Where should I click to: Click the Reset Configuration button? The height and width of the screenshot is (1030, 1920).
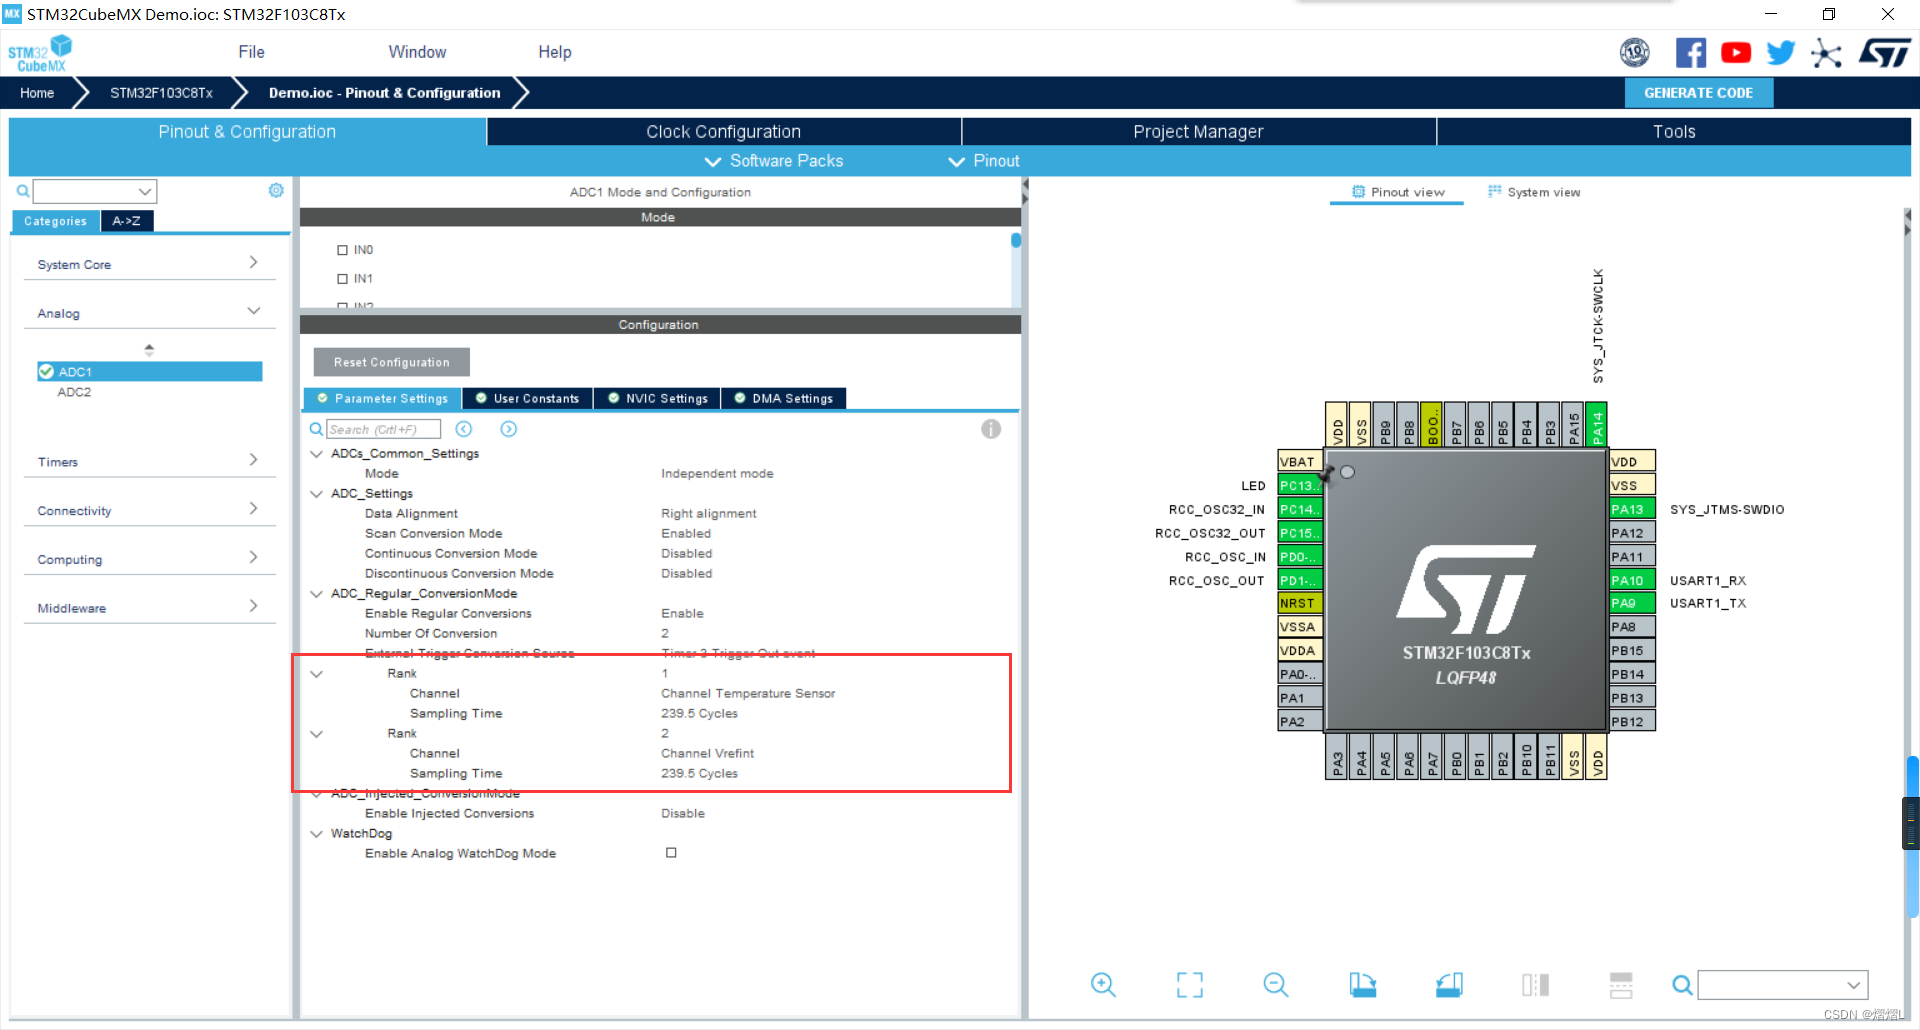coord(392,362)
